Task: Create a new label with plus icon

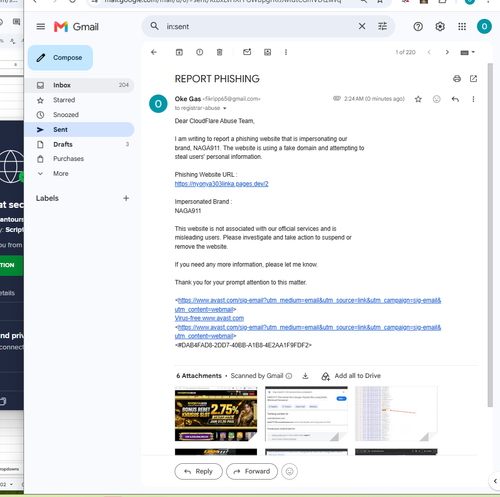Action: point(126,198)
